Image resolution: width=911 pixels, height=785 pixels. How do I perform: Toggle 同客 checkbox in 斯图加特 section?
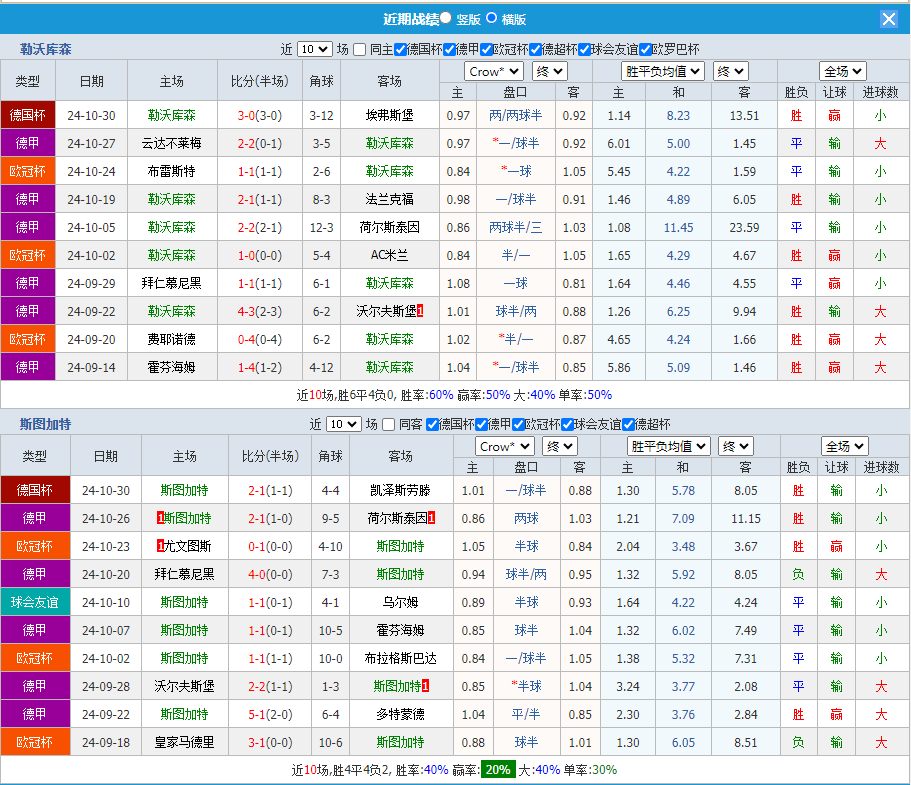[x=389, y=424]
